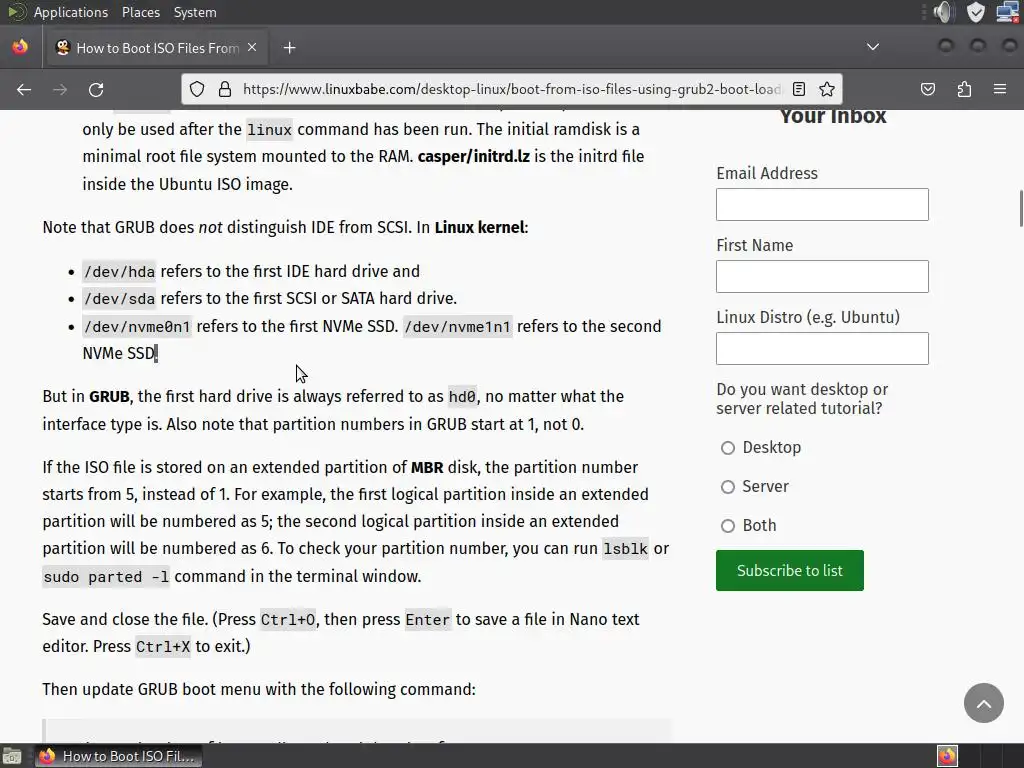Image resolution: width=1024 pixels, height=768 pixels.
Task: Select the Server radio option
Action: 728,487
